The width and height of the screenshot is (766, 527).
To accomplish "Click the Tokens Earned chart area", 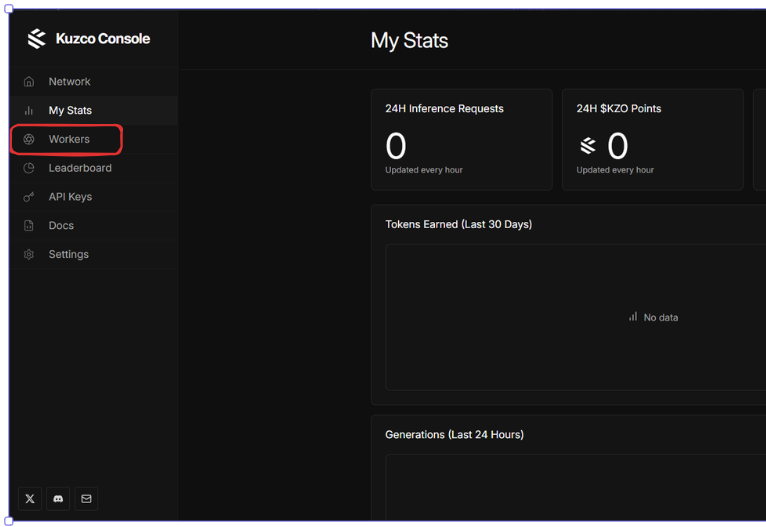I will click(x=575, y=317).
